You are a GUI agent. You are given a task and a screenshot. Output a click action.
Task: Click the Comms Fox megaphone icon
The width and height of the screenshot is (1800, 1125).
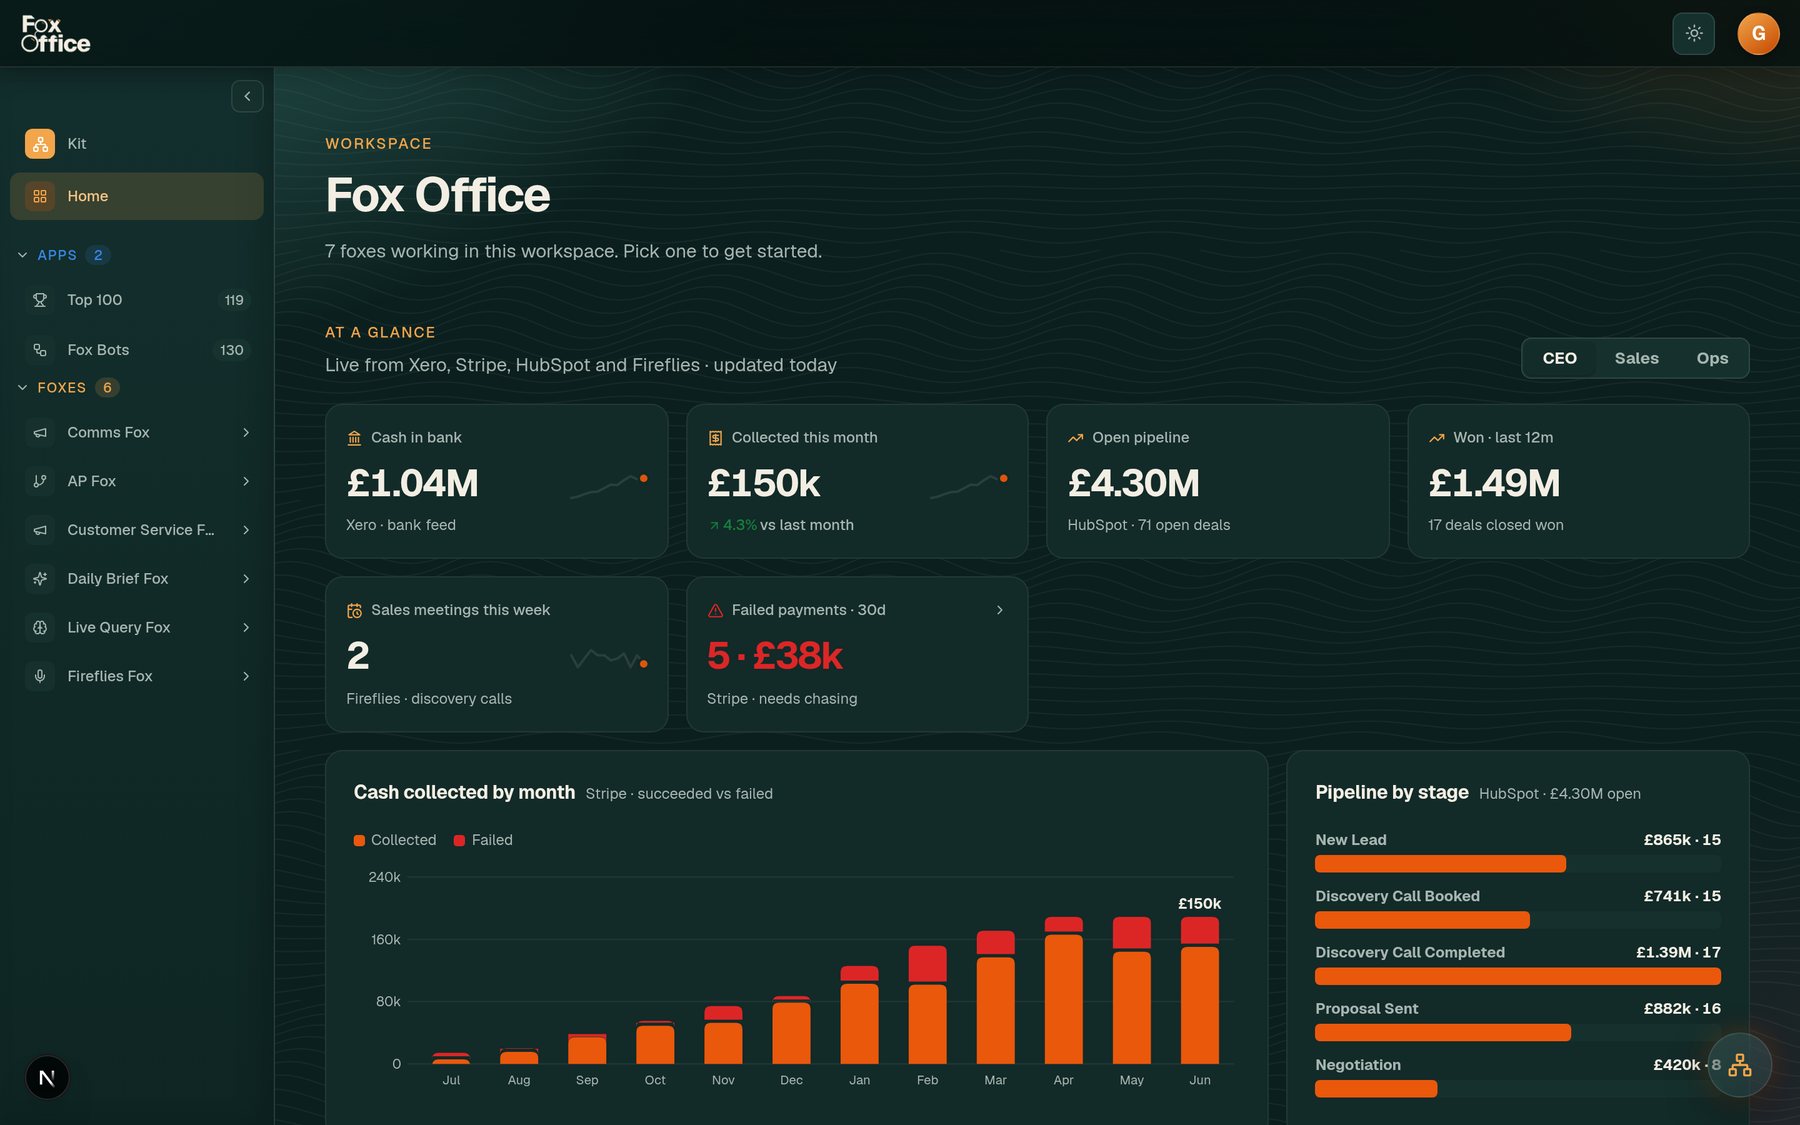pyautogui.click(x=40, y=432)
